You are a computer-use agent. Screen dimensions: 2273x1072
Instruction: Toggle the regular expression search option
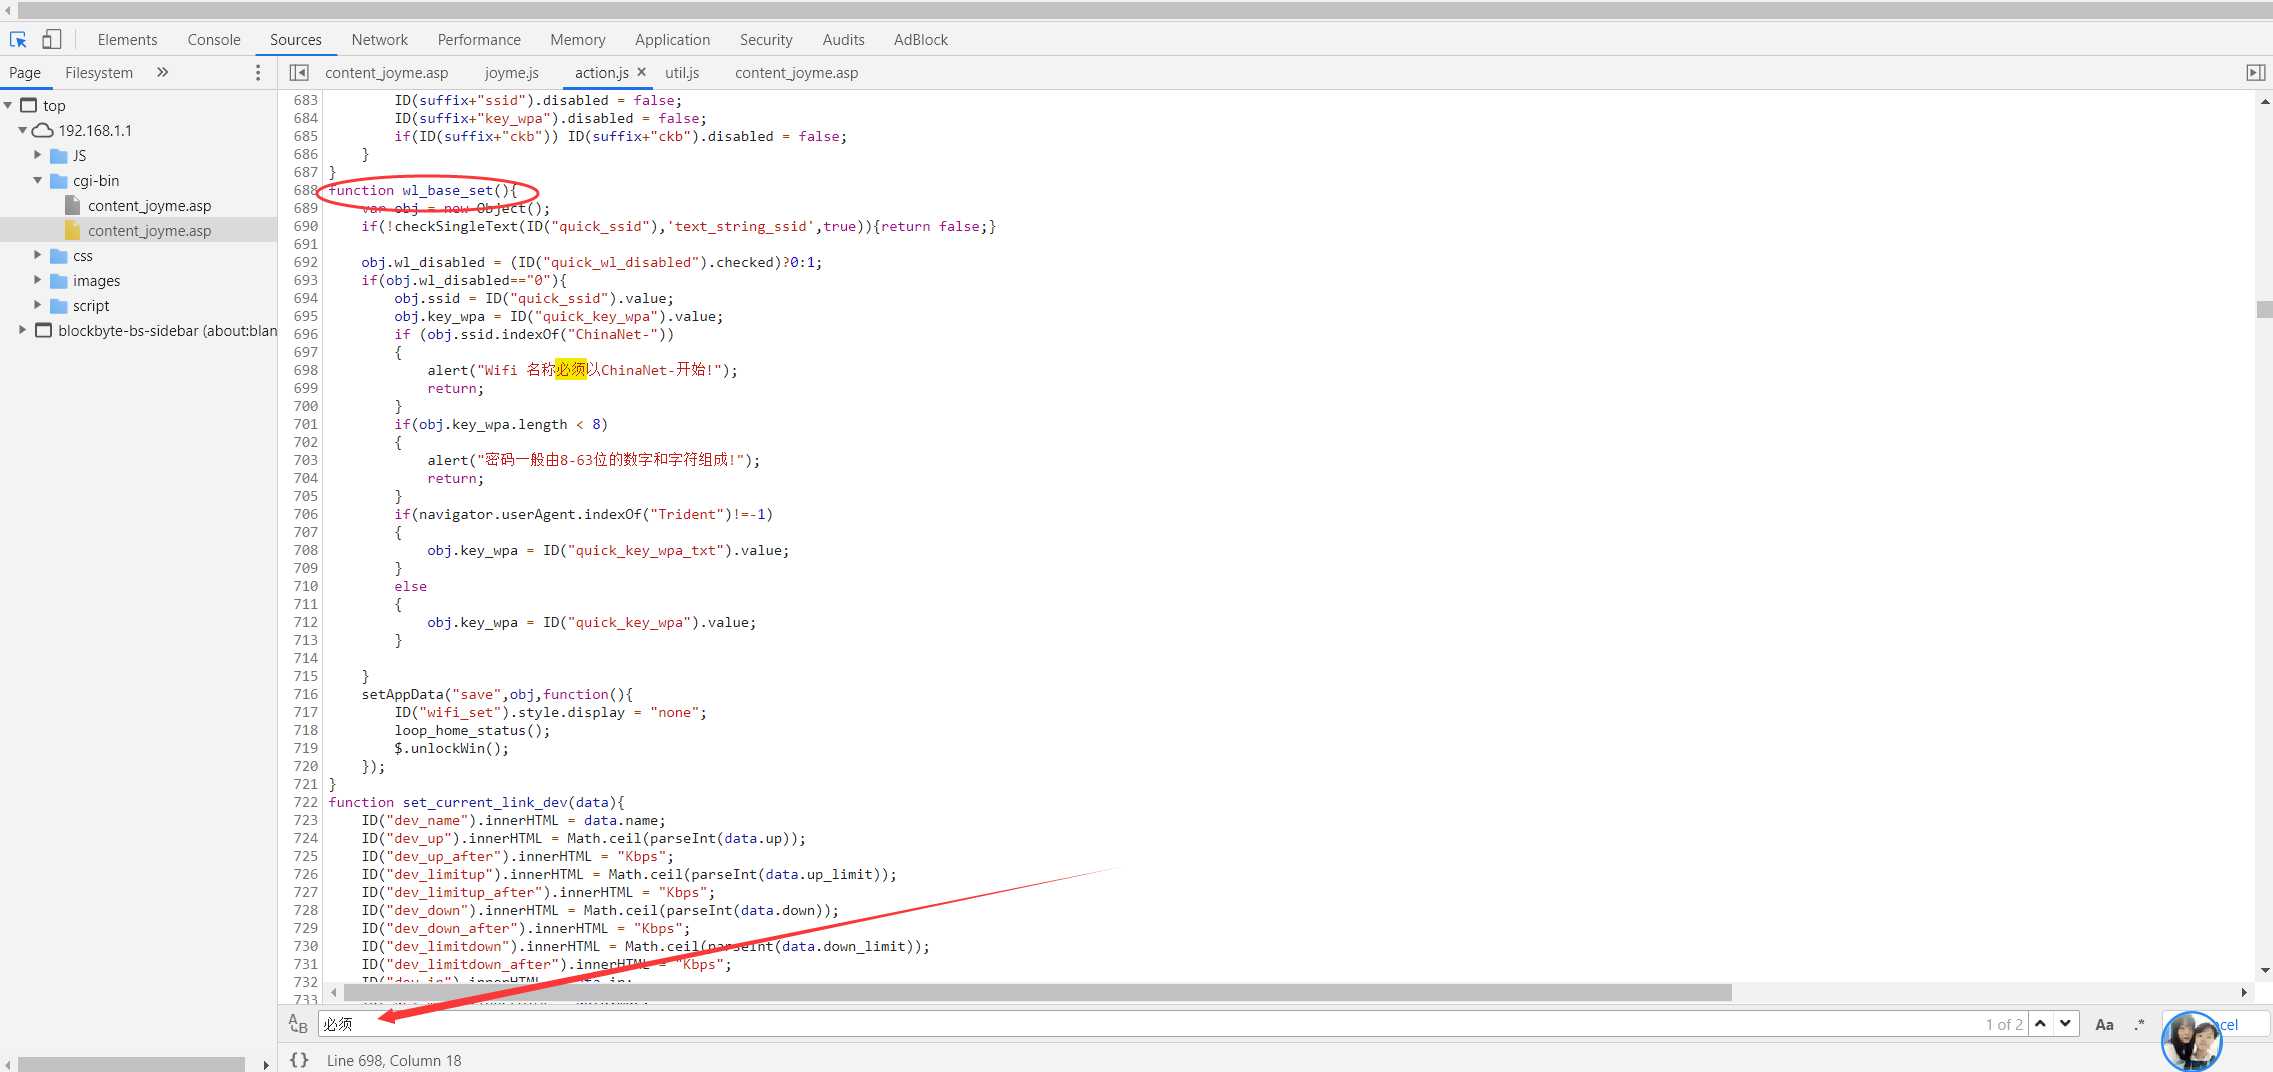click(x=2139, y=1024)
